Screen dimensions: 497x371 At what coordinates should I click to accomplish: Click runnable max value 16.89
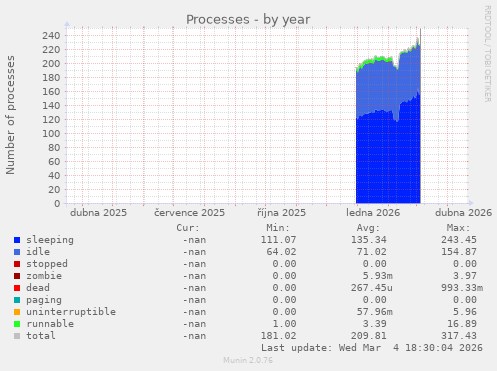(x=462, y=324)
